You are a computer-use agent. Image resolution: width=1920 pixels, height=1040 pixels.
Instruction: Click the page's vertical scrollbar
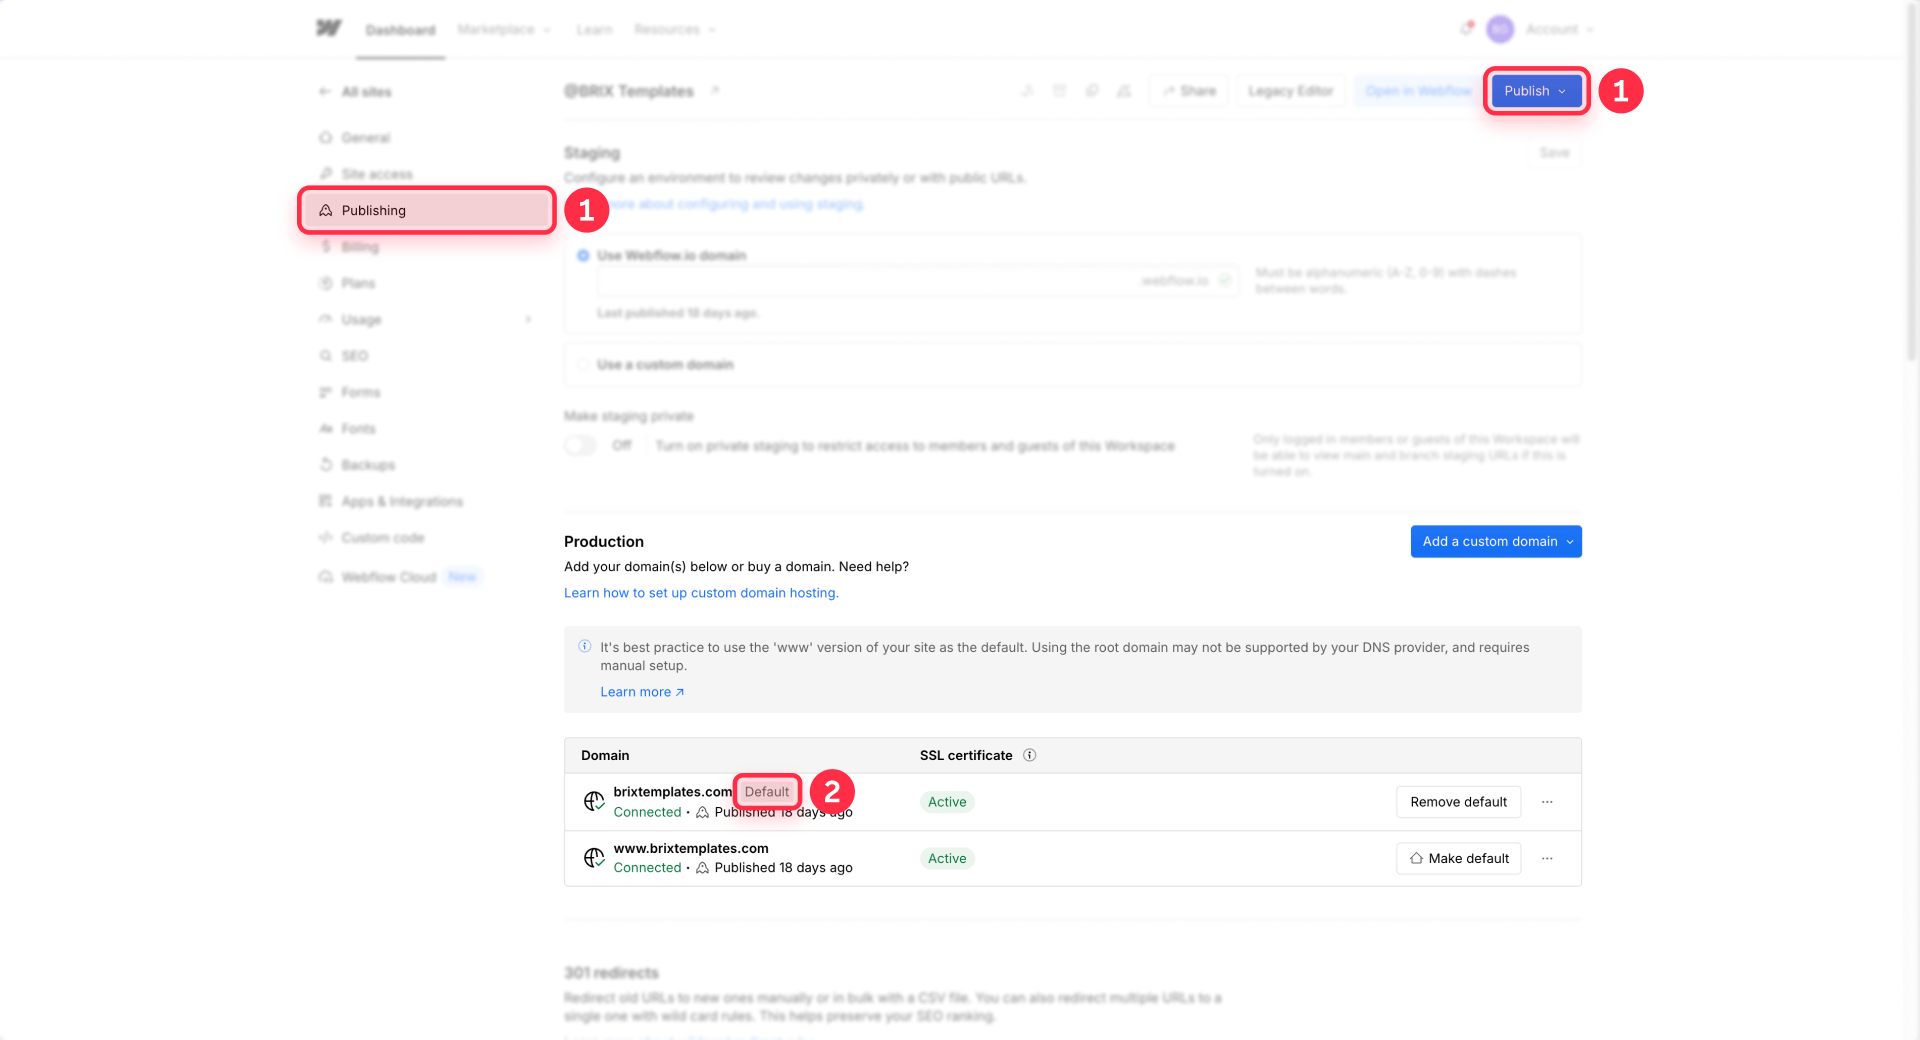(x=1913, y=180)
